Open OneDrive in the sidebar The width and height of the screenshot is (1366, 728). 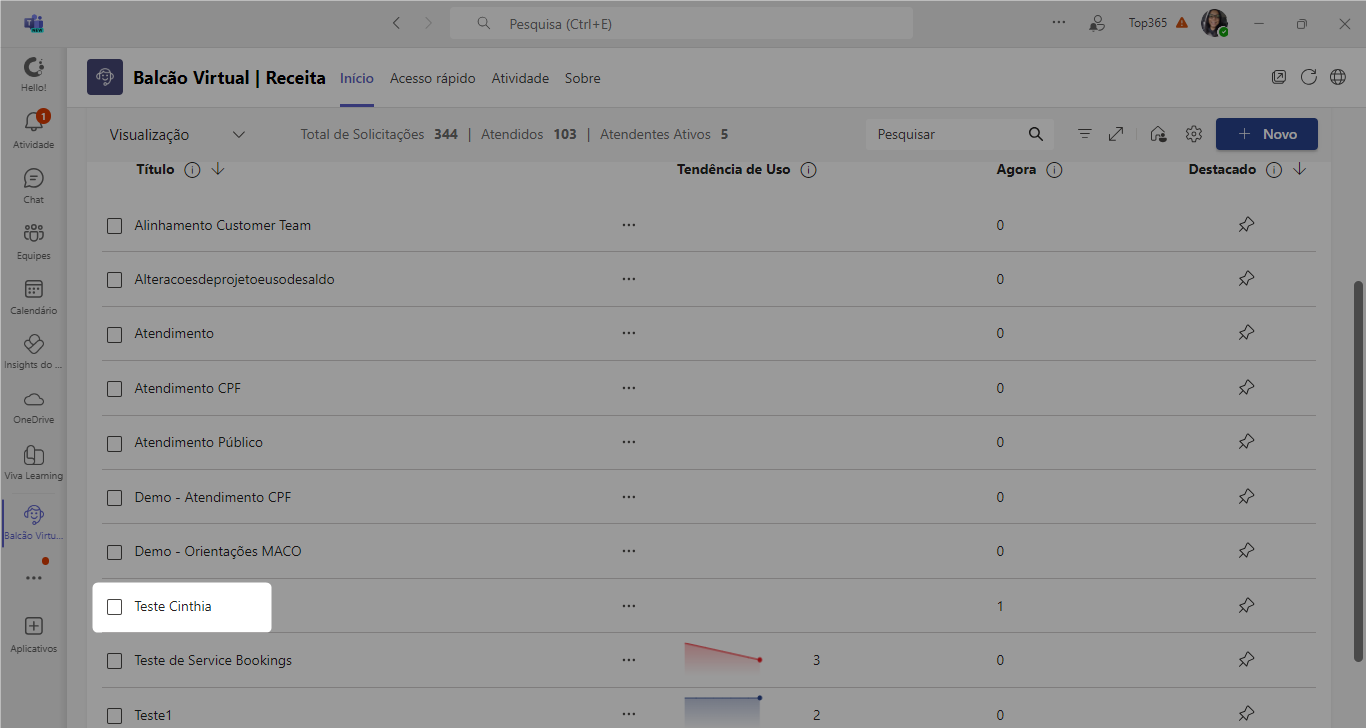click(33, 406)
